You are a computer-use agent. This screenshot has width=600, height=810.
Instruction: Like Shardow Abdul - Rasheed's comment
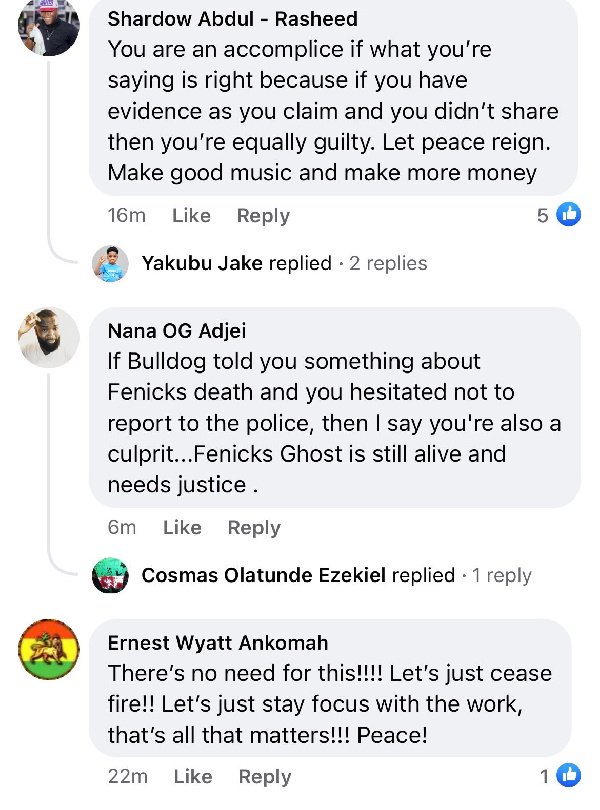click(x=191, y=215)
